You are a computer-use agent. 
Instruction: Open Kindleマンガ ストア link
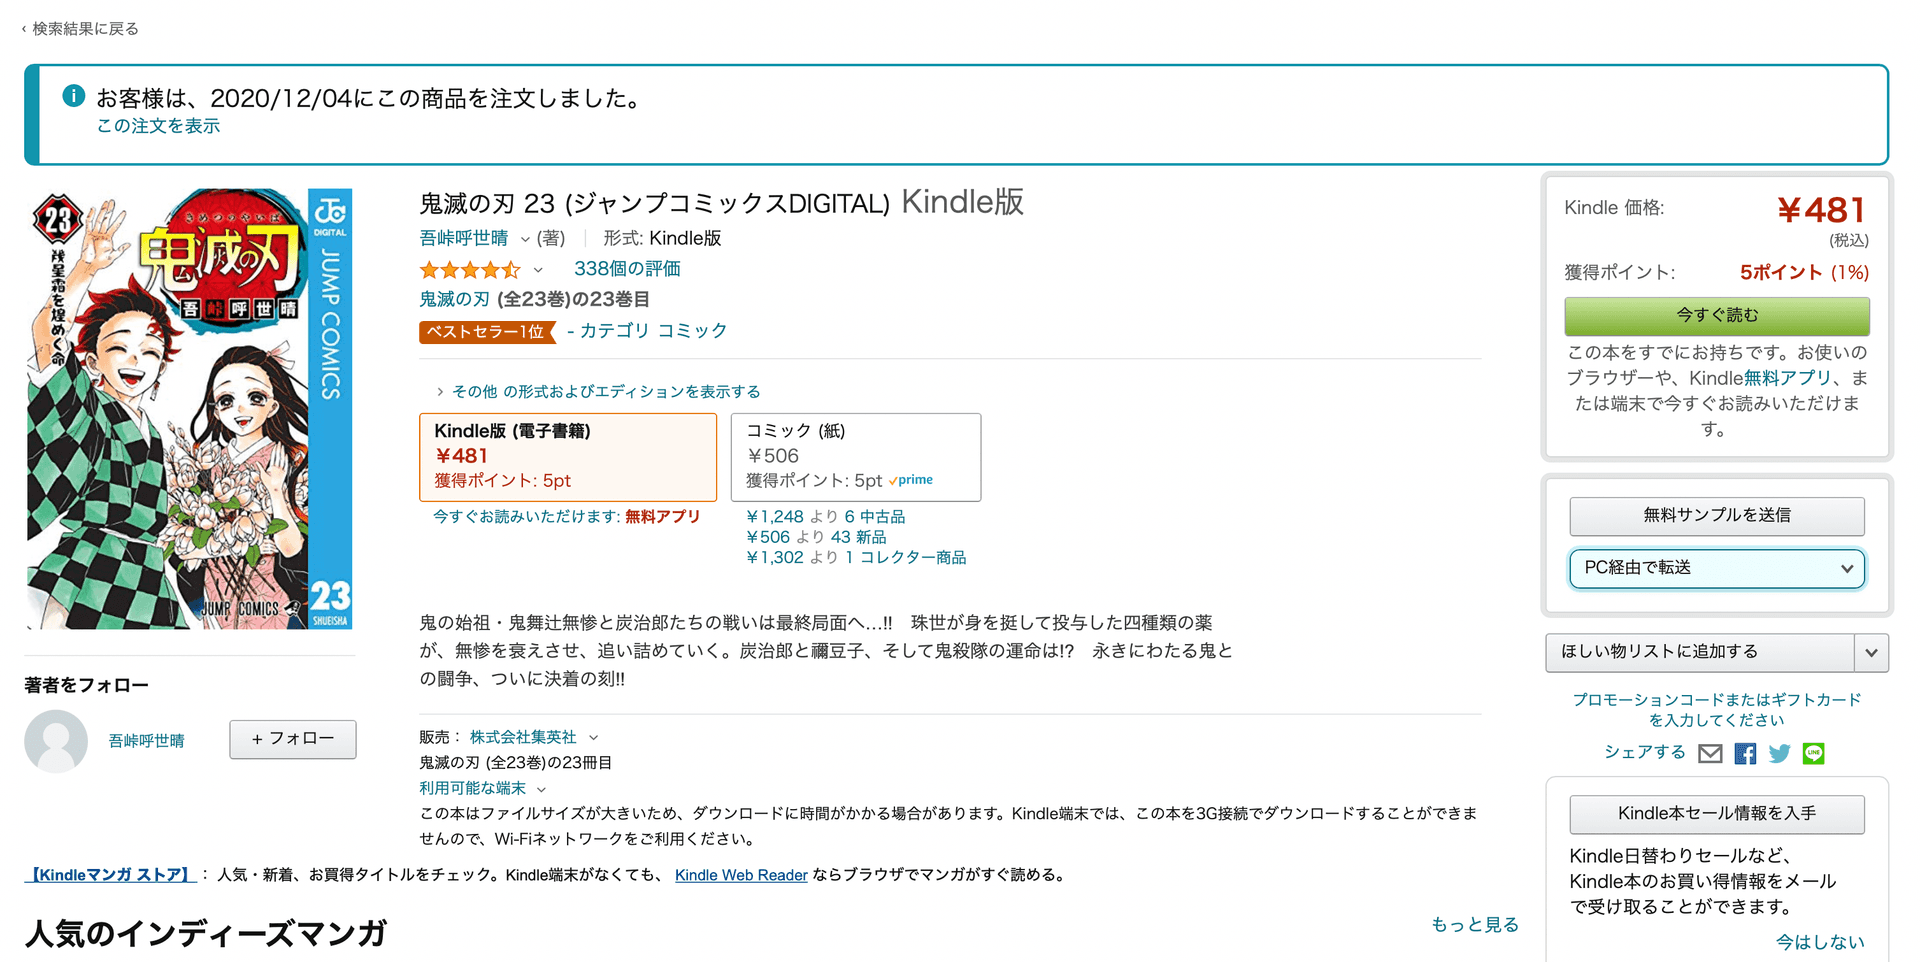coord(110,875)
